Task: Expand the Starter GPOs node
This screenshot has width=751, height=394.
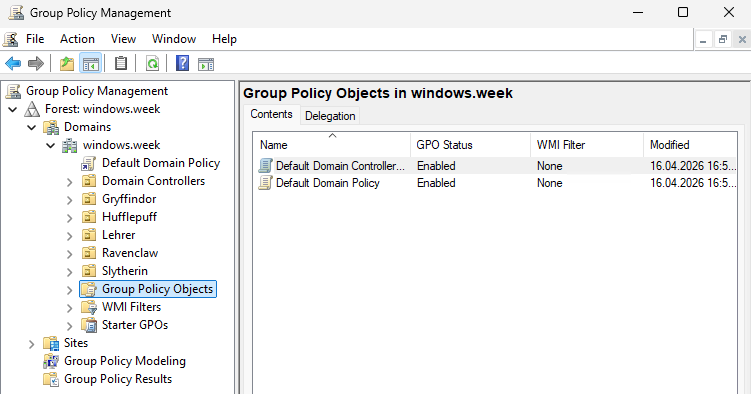Action: tap(69, 326)
